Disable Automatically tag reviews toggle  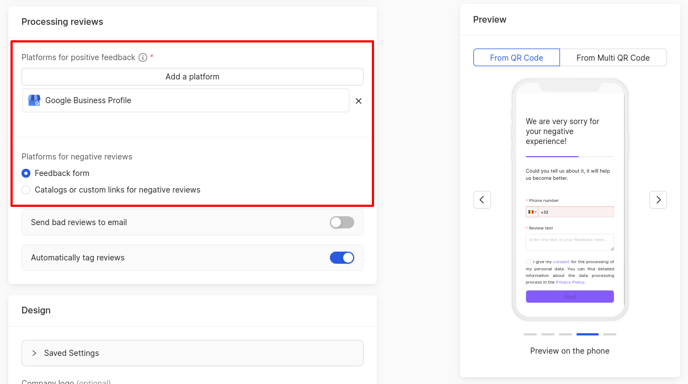click(x=342, y=258)
